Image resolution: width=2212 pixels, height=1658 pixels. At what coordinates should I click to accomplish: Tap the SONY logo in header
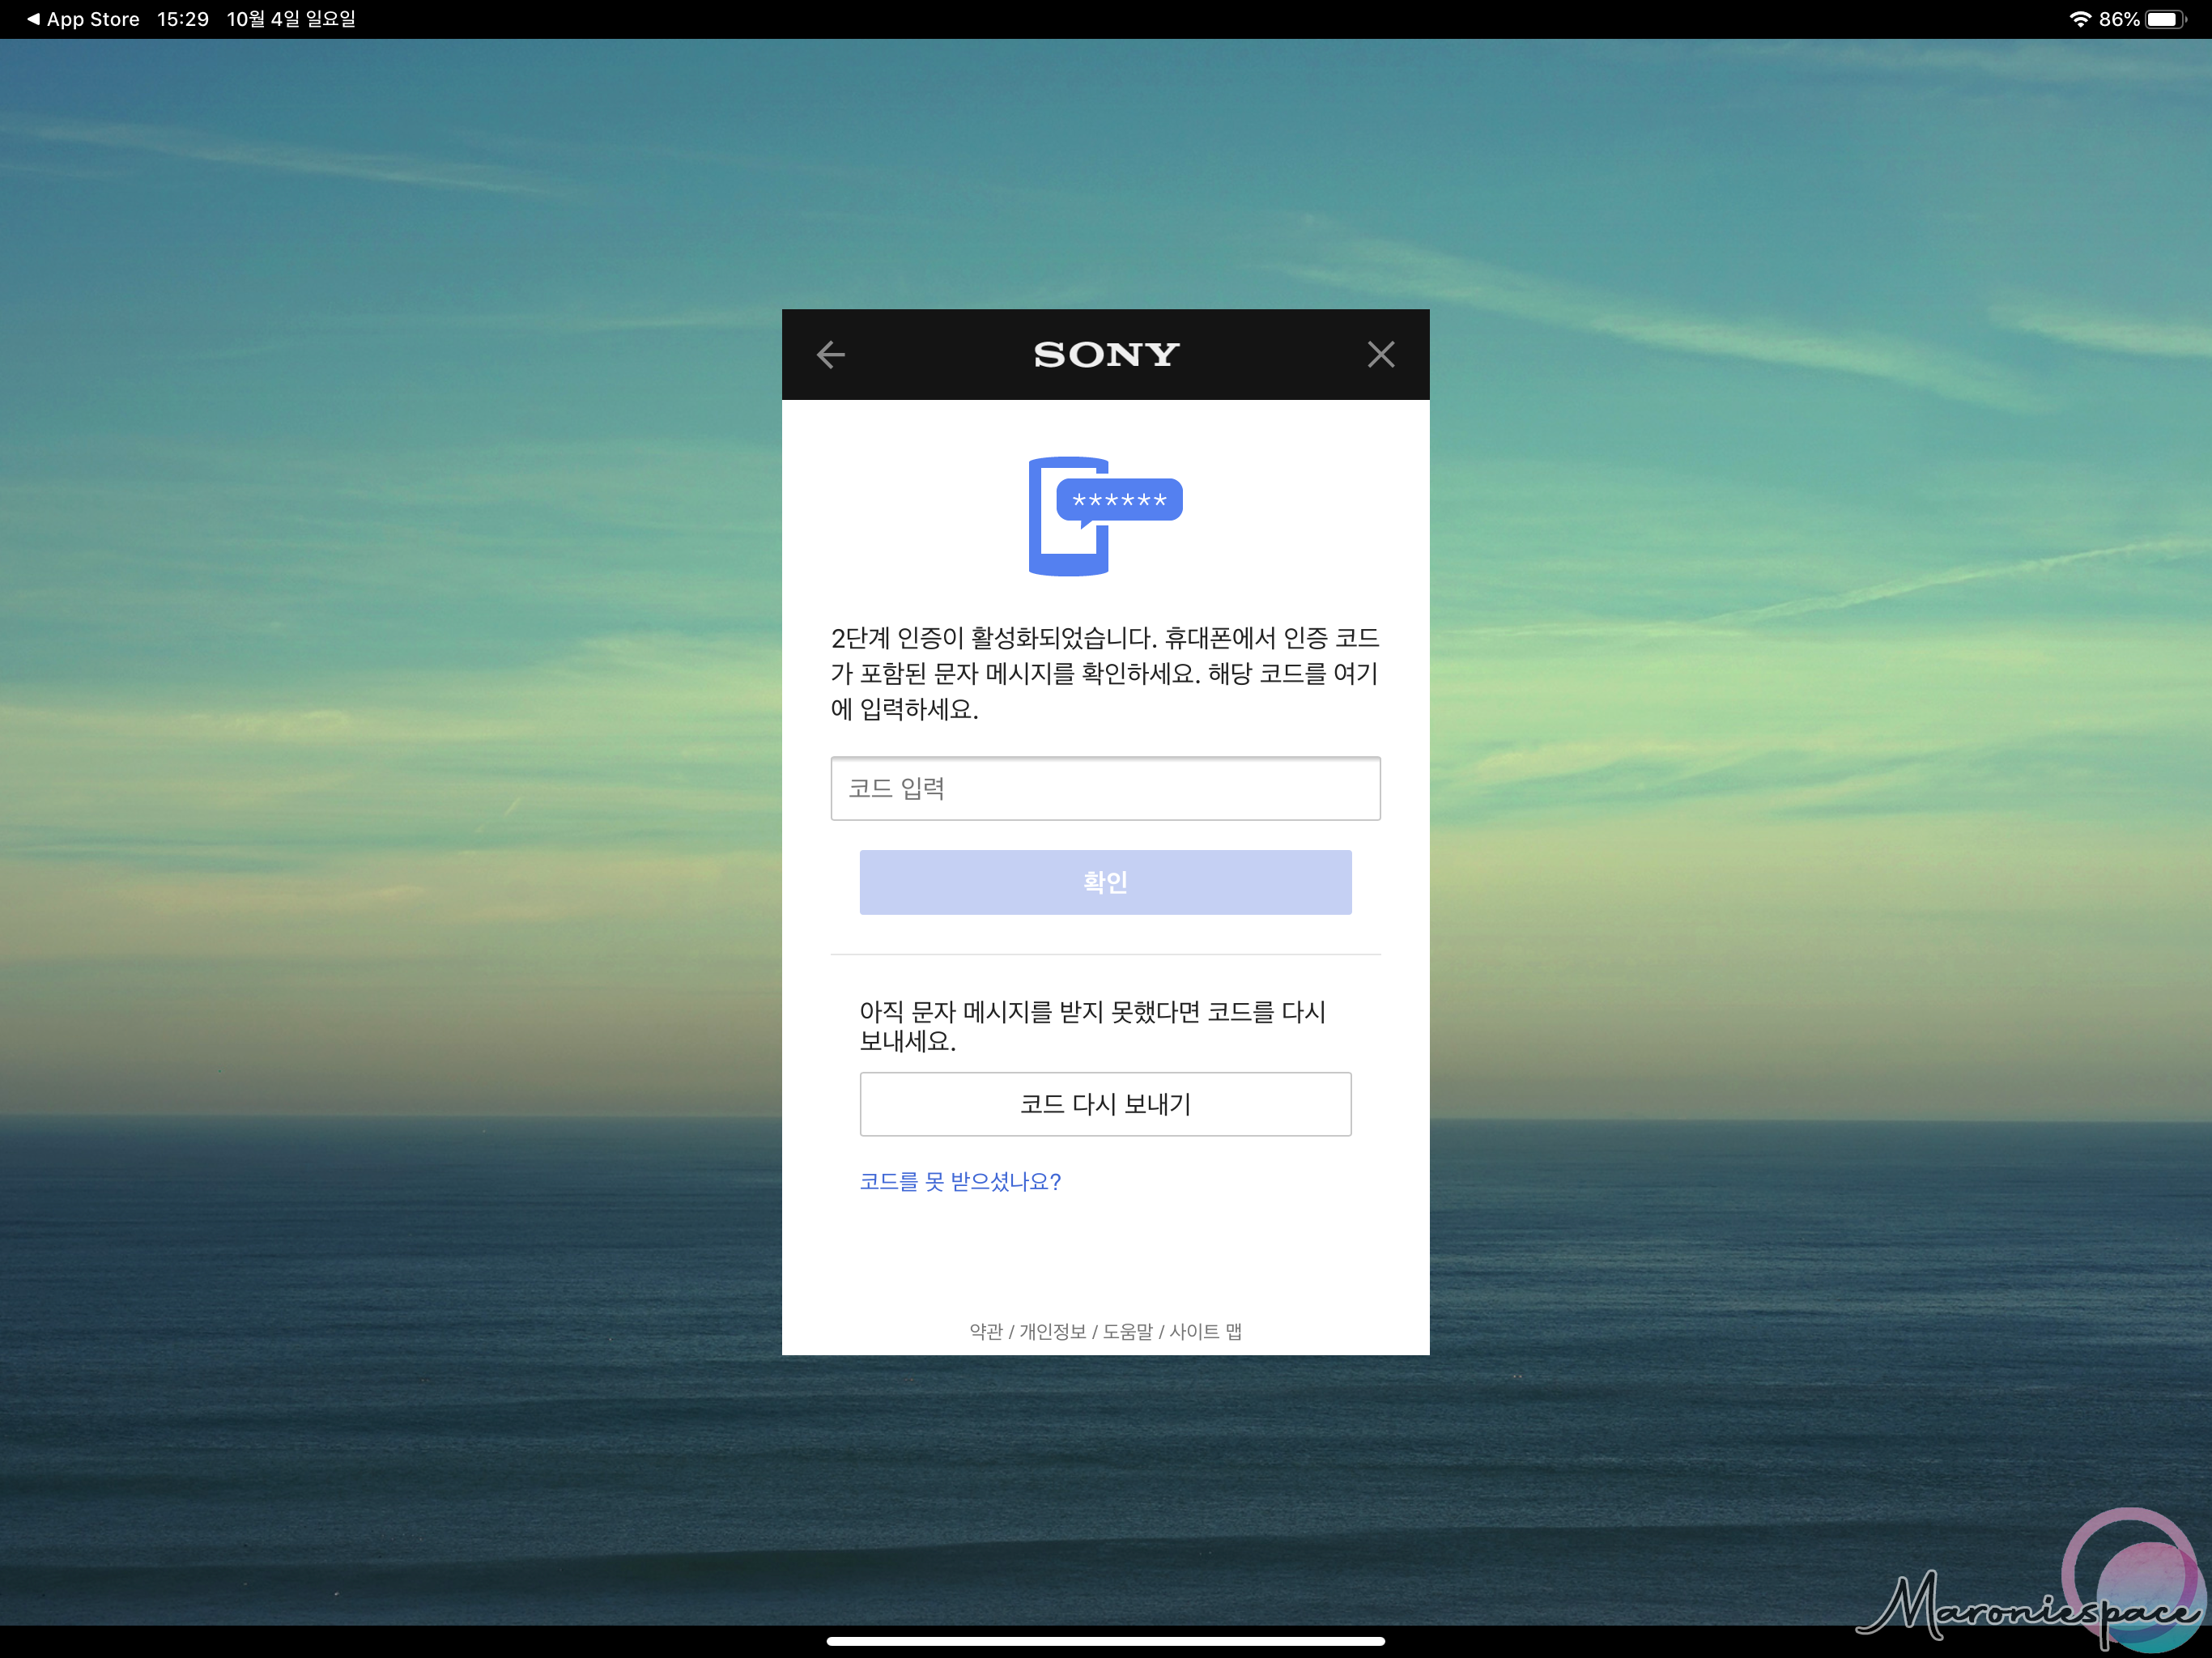[1106, 354]
